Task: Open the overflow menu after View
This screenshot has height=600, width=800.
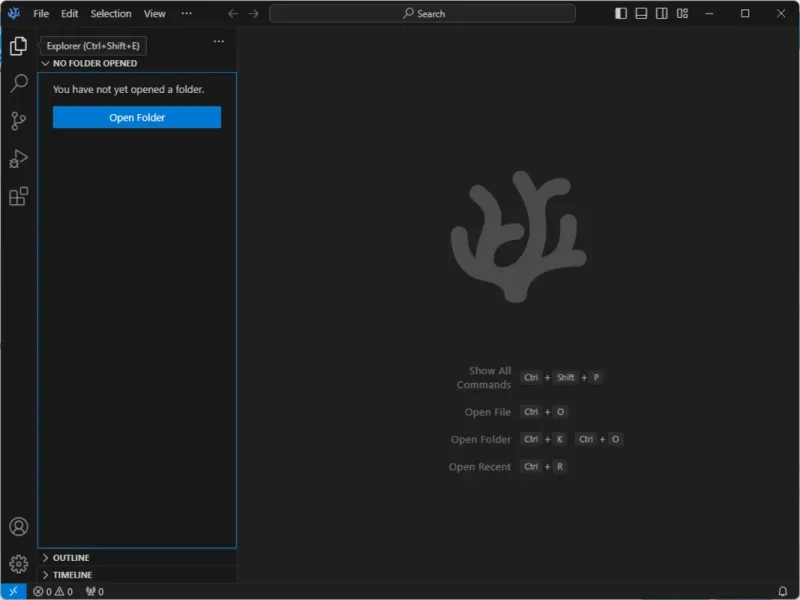Action: click(x=187, y=14)
